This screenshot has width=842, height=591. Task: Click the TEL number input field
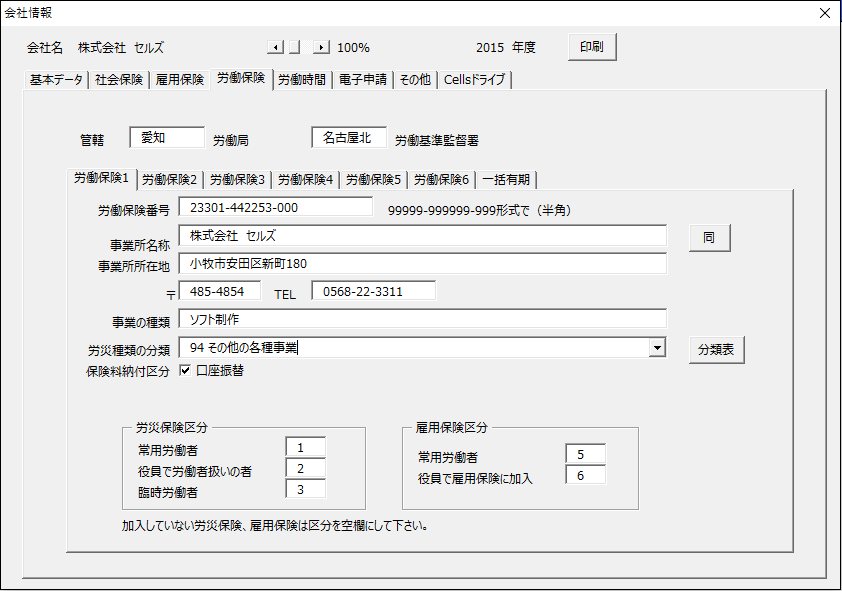373,291
